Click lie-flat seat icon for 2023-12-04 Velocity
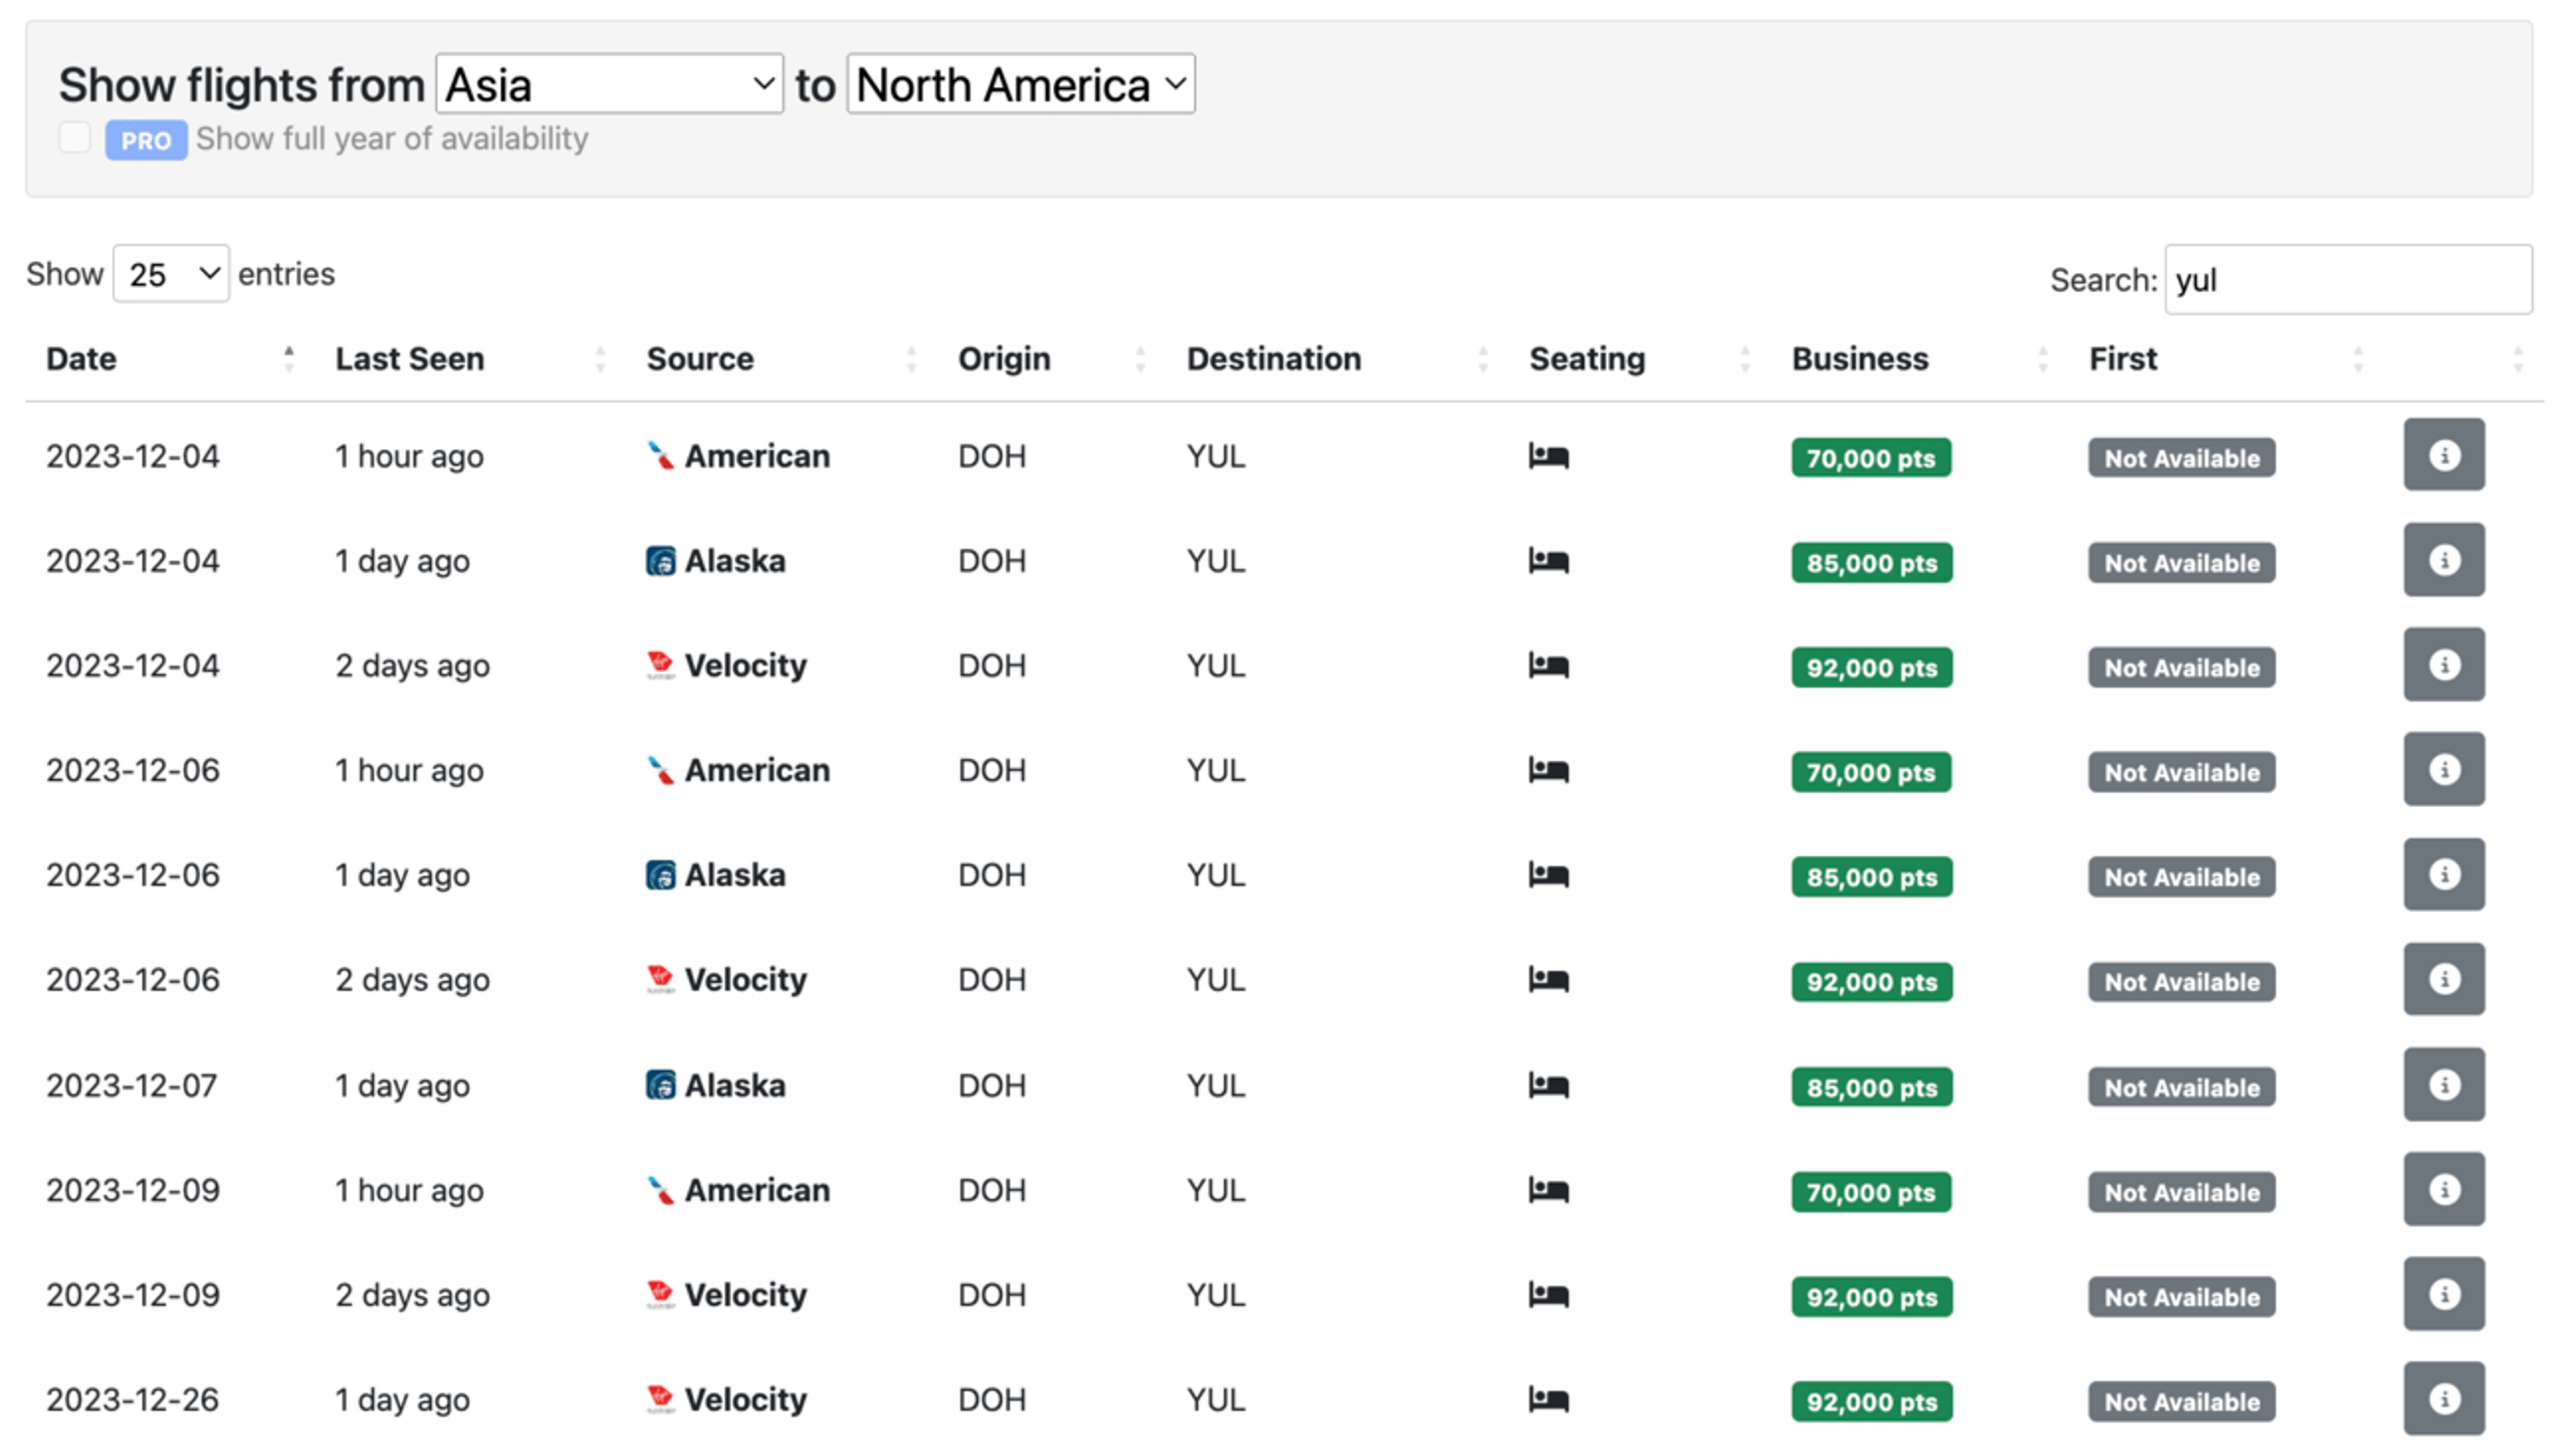Screen dimensions: 2559x1456 [x=1548, y=666]
